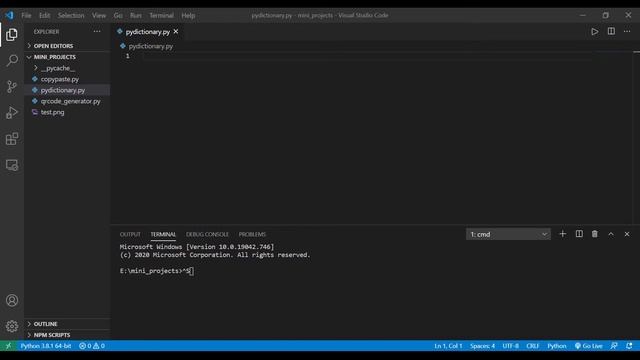640x360 pixels.
Task: Open the View menu
Action: pyautogui.click(x=99, y=16)
